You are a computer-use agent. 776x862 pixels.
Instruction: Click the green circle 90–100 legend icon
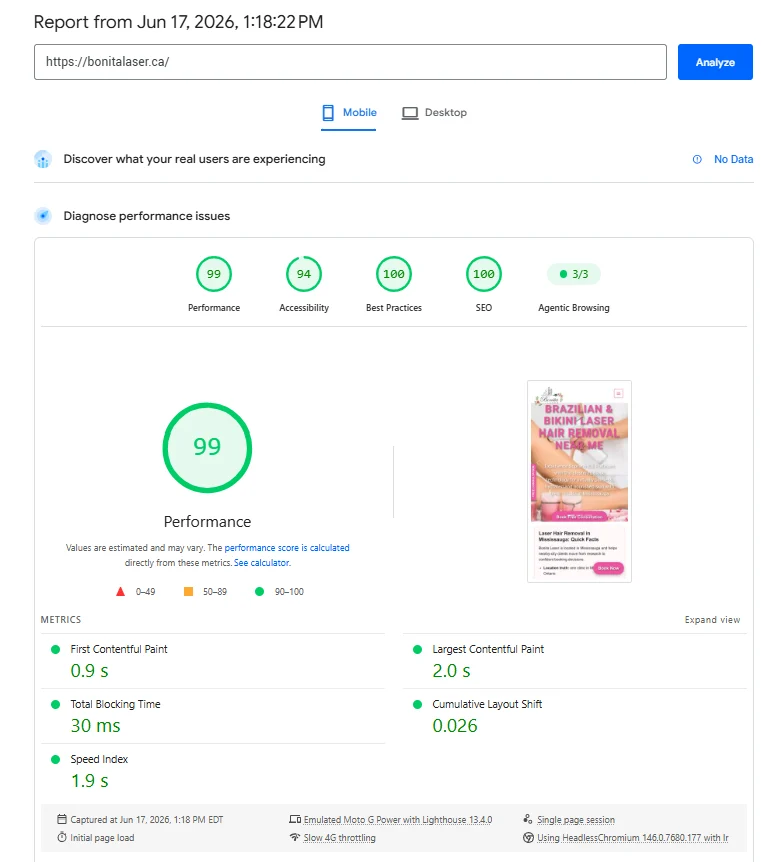tap(259, 592)
